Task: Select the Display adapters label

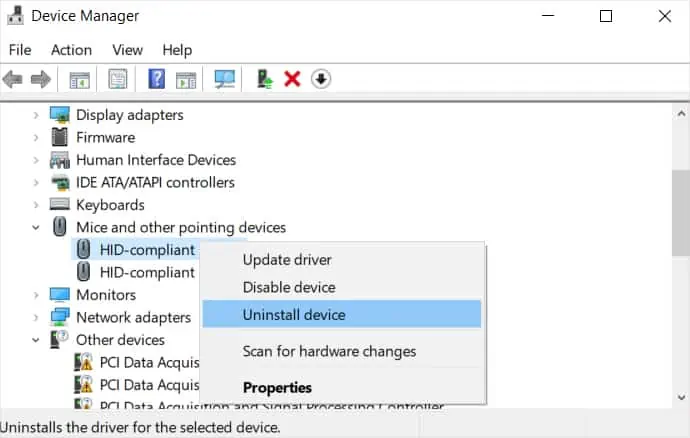Action: coord(130,115)
